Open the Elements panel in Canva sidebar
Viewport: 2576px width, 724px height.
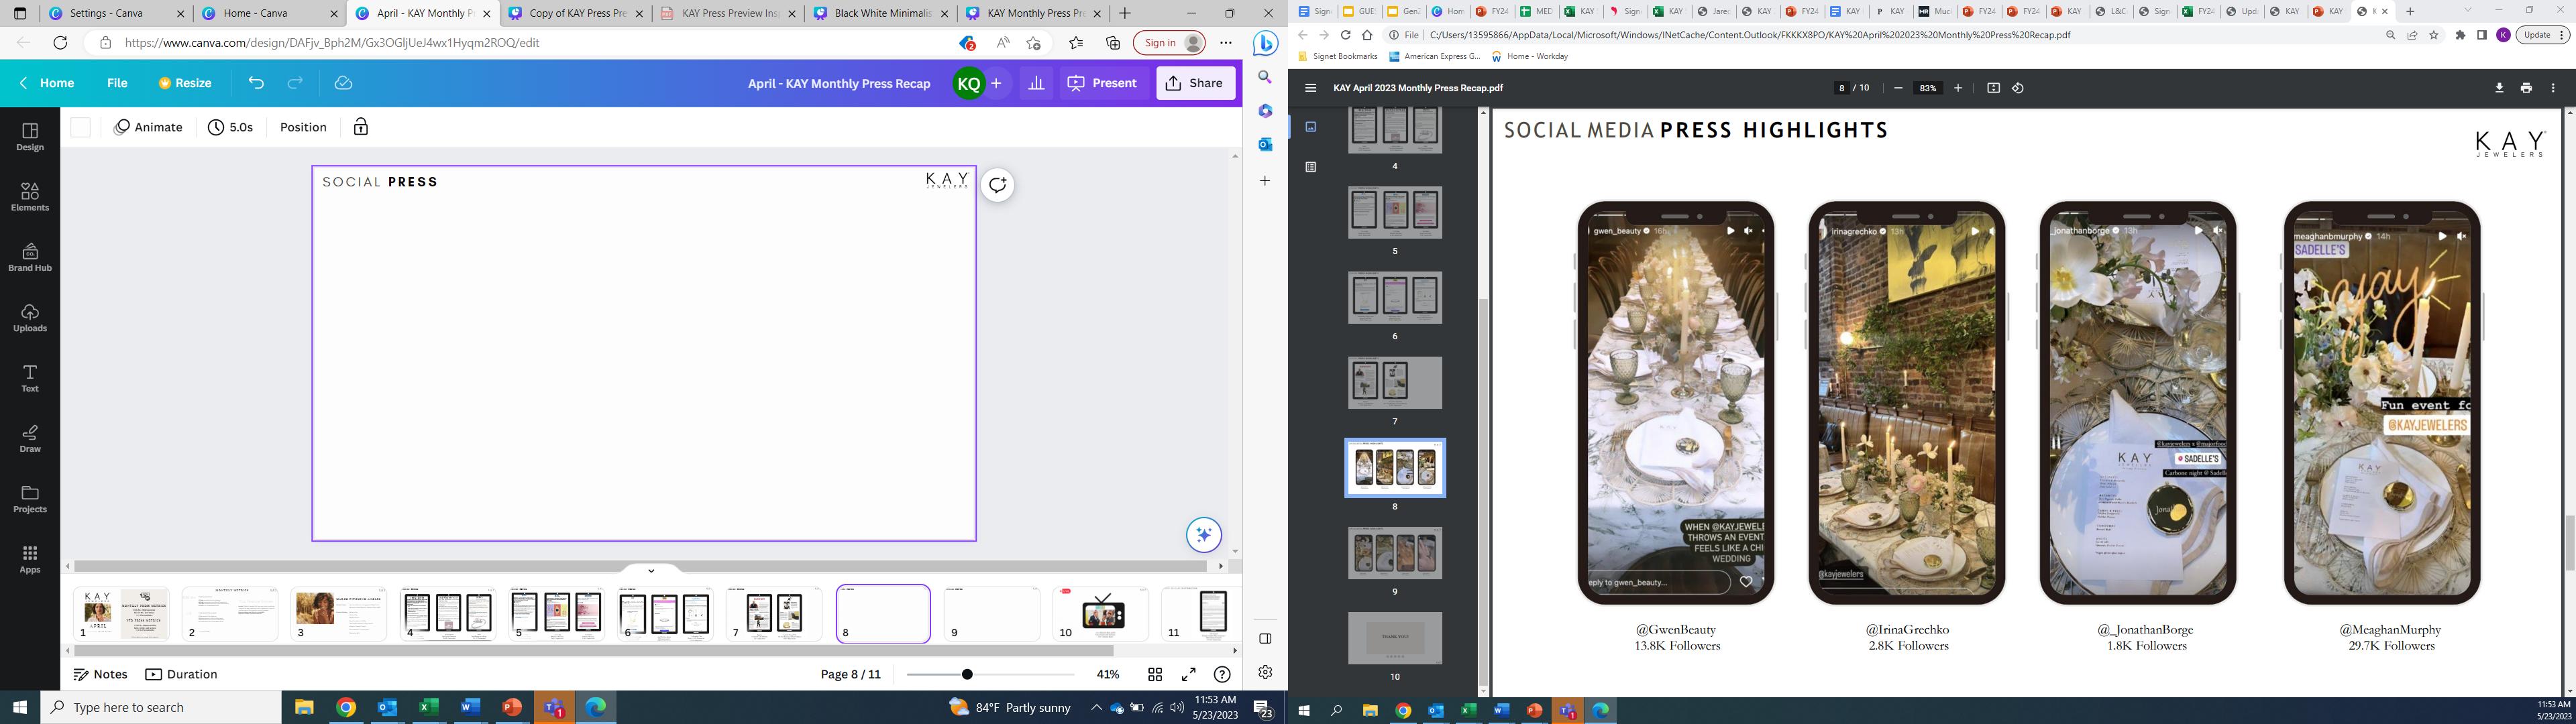[x=29, y=196]
